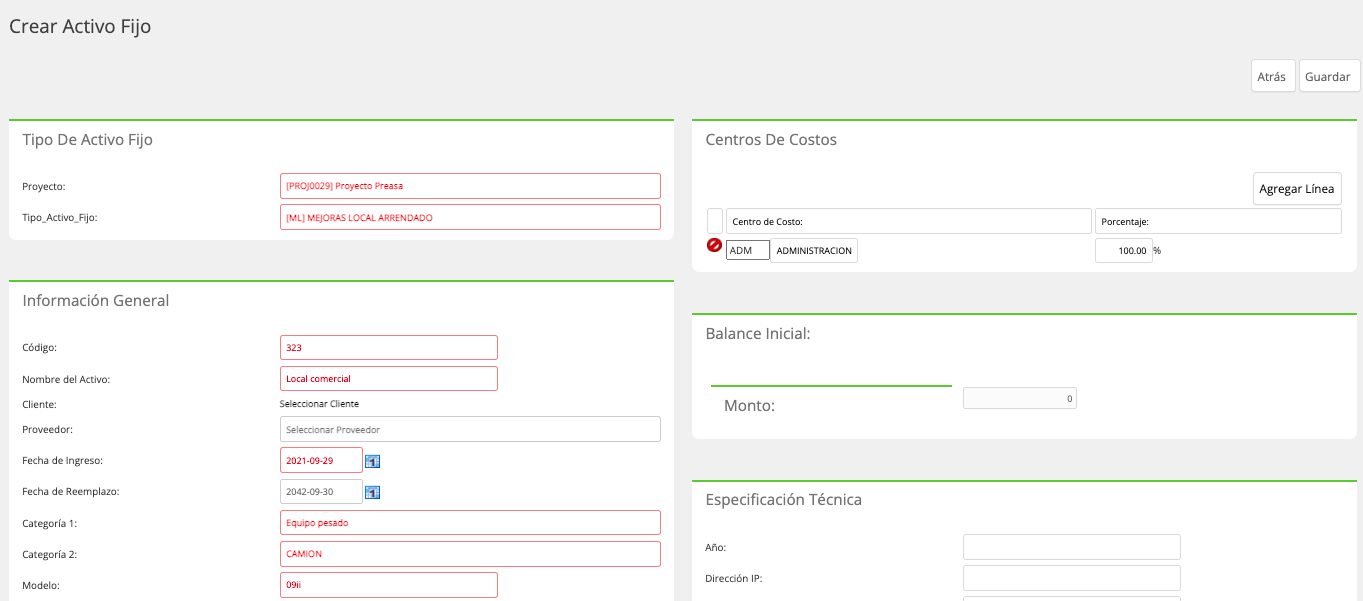This screenshot has height=601, width=1363.
Task: Select the Crear Activo Fijo page title
Action: click(80, 27)
